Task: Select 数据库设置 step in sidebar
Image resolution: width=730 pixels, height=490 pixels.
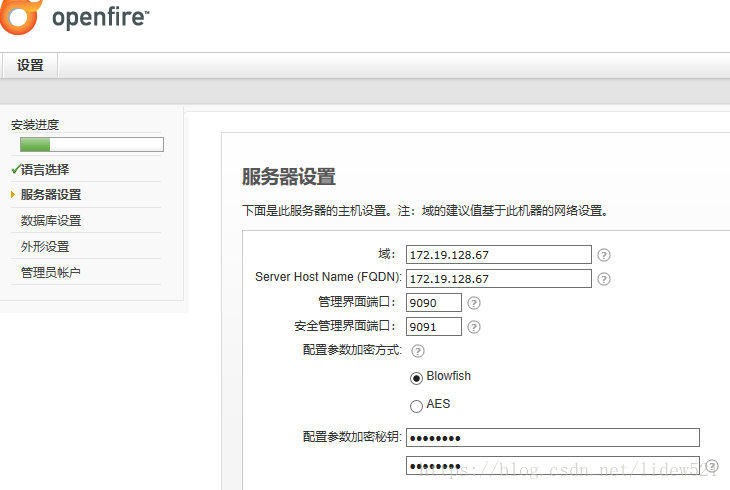Action: point(51,220)
